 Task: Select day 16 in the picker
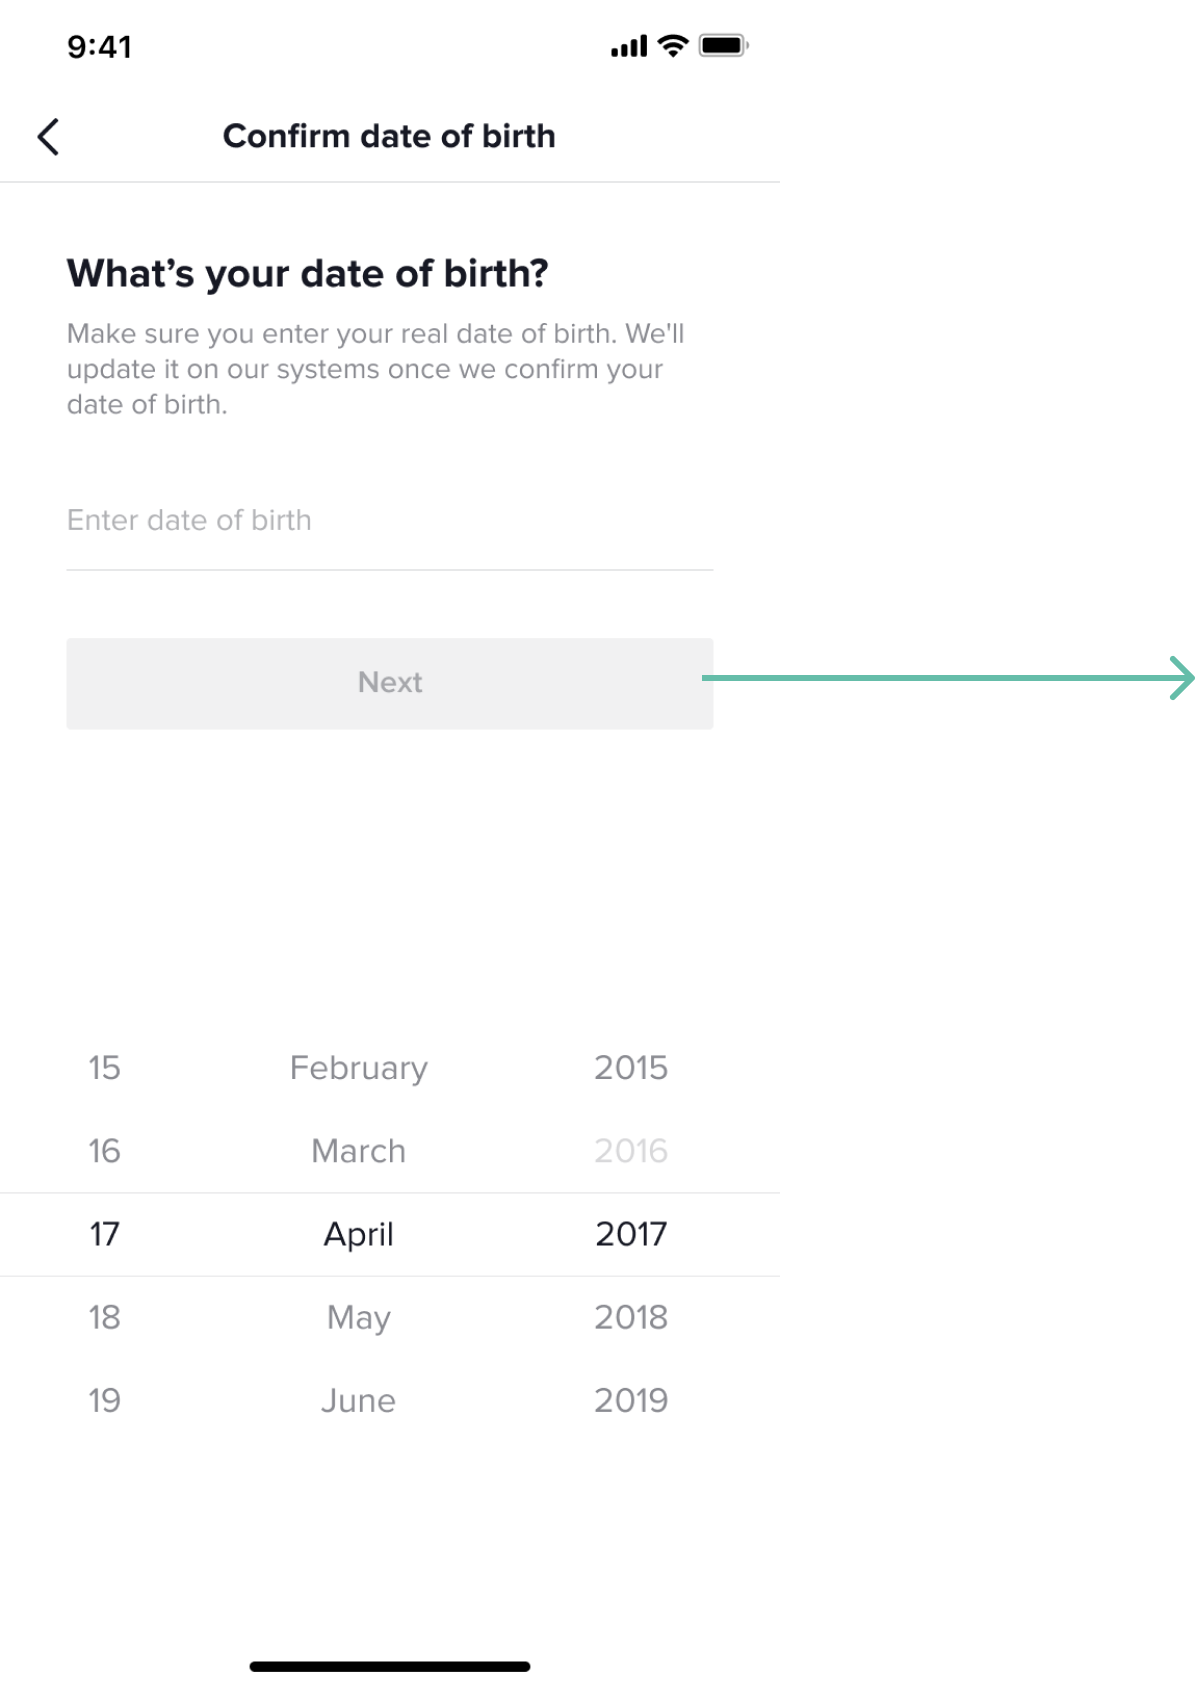point(104,1151)
